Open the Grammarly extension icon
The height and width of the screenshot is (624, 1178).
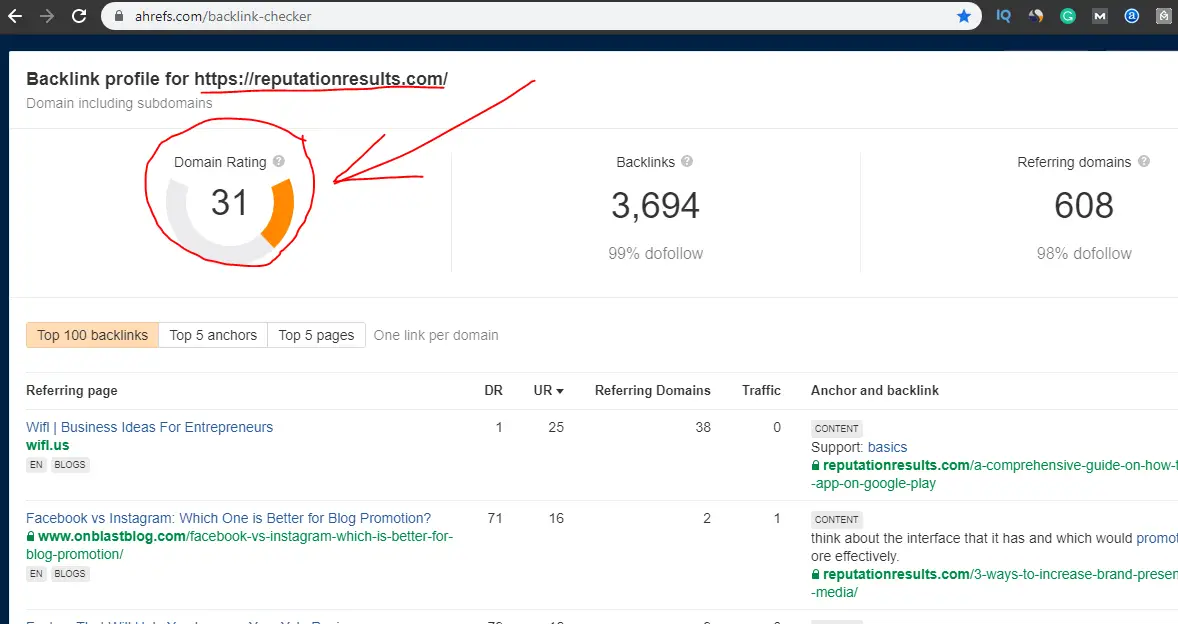pos(1068,16)
